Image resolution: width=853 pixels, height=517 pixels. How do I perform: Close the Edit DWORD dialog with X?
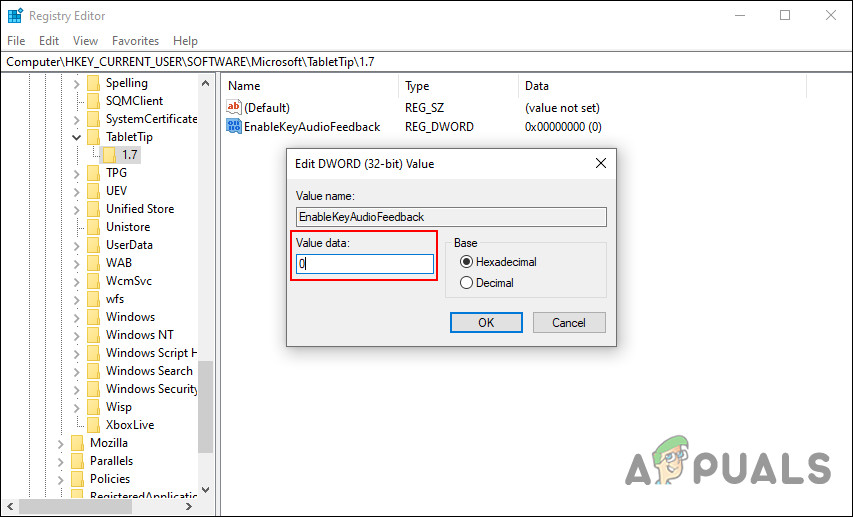coord(601,163)
